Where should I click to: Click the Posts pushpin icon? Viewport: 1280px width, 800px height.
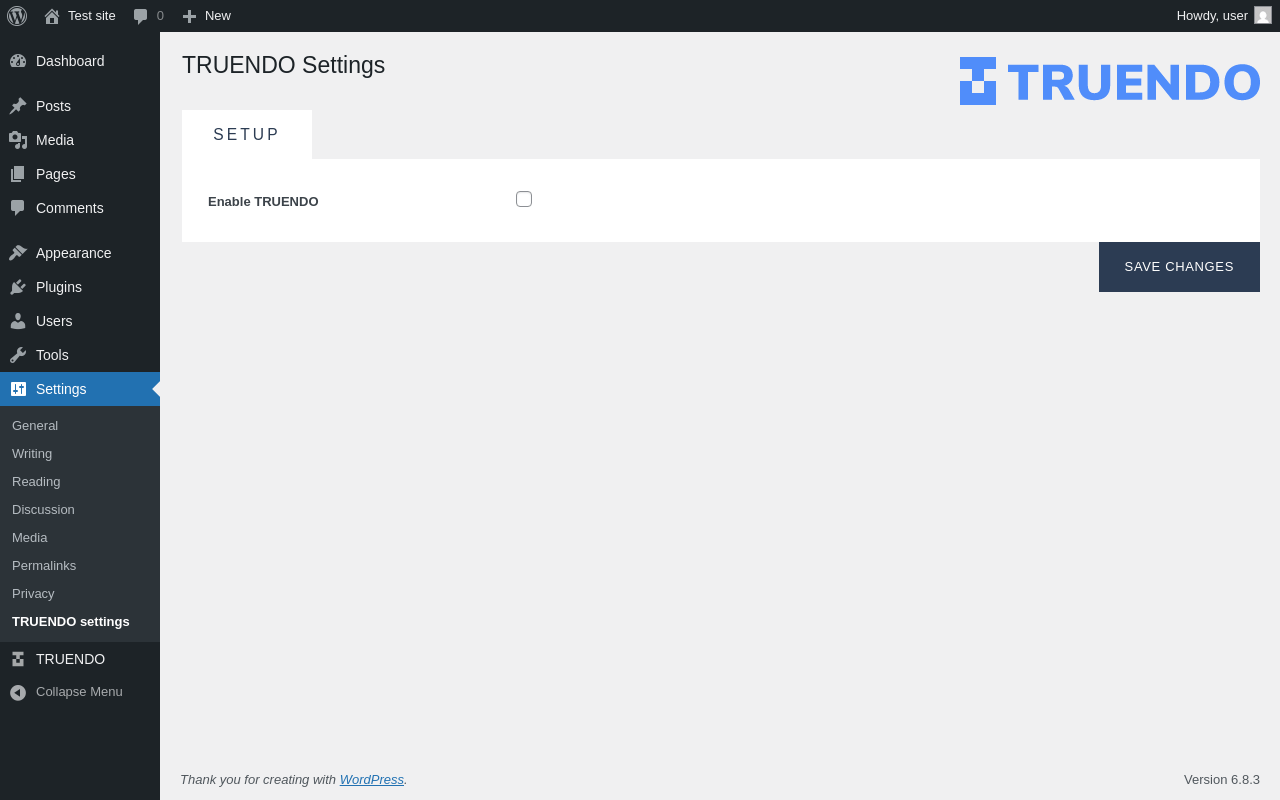click(x=18, y=106)
